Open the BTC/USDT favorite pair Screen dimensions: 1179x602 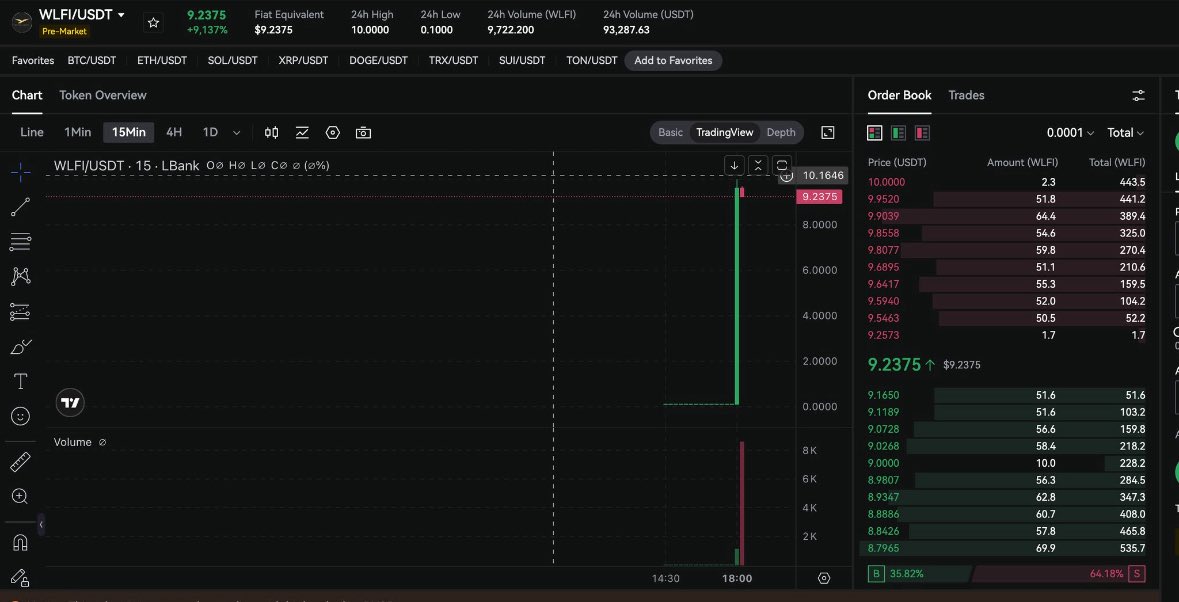click(x=92, y=61)
